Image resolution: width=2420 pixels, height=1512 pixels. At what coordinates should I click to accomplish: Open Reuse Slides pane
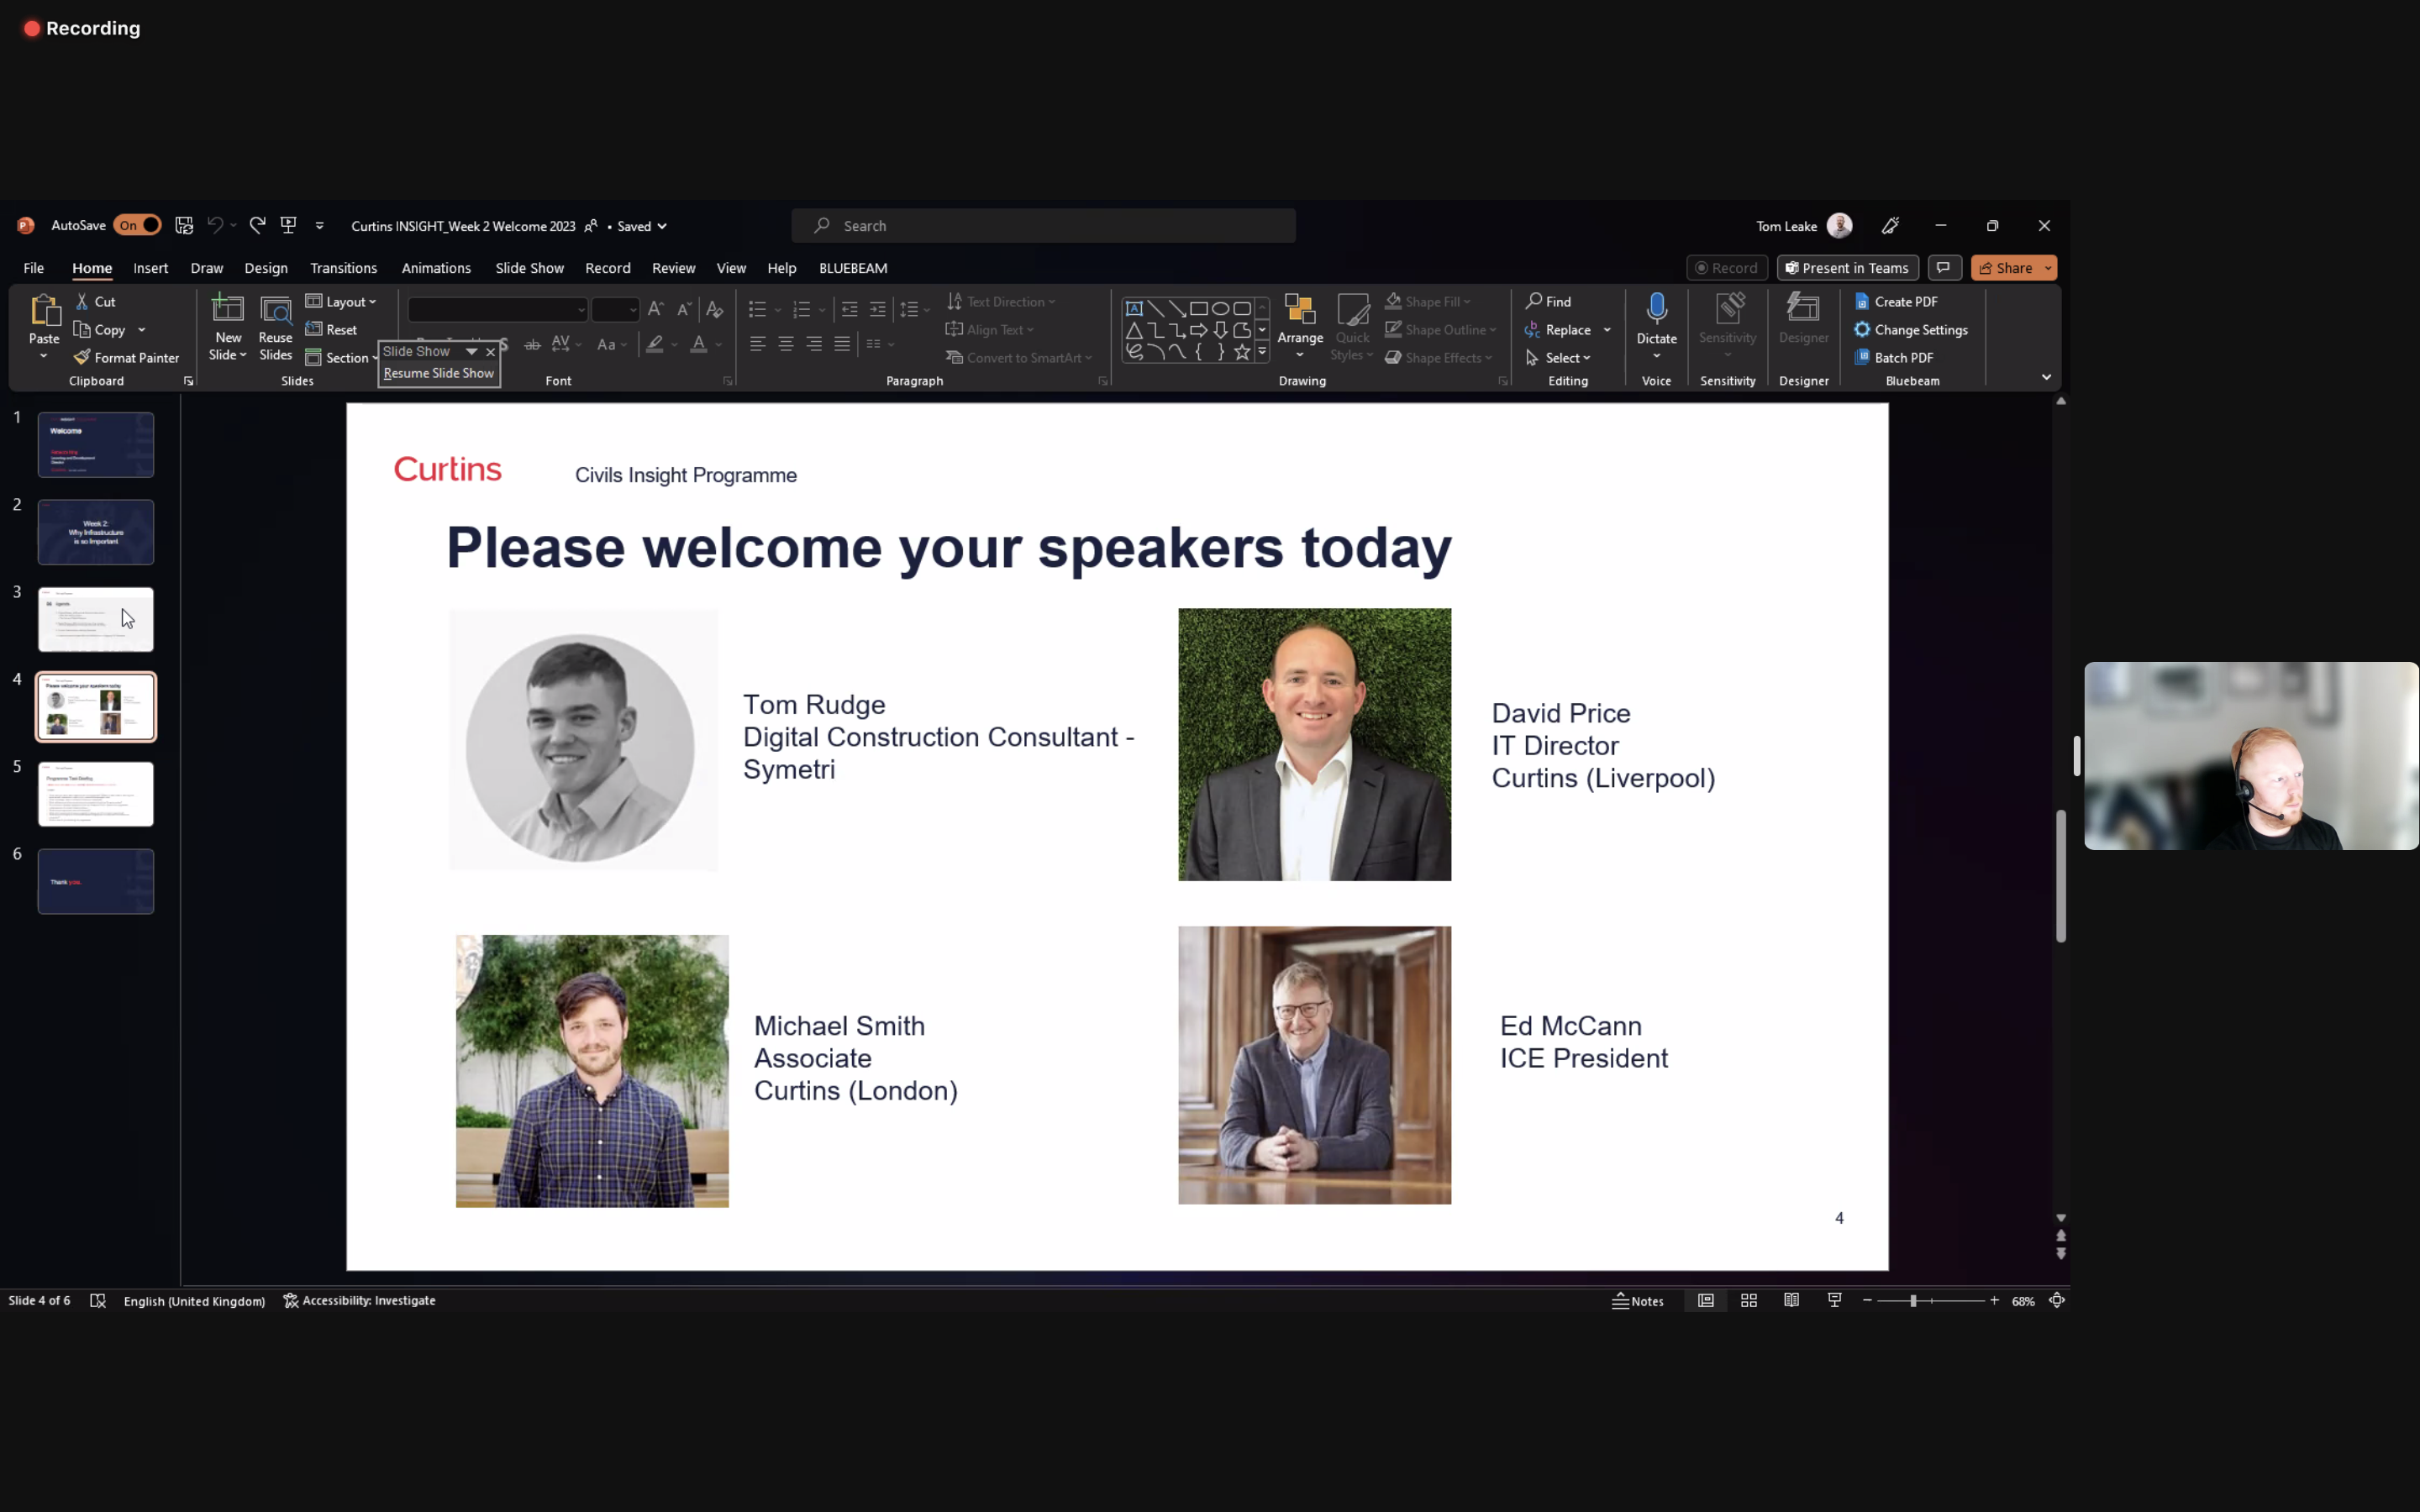pyautogui.click(x=275, y=327)
